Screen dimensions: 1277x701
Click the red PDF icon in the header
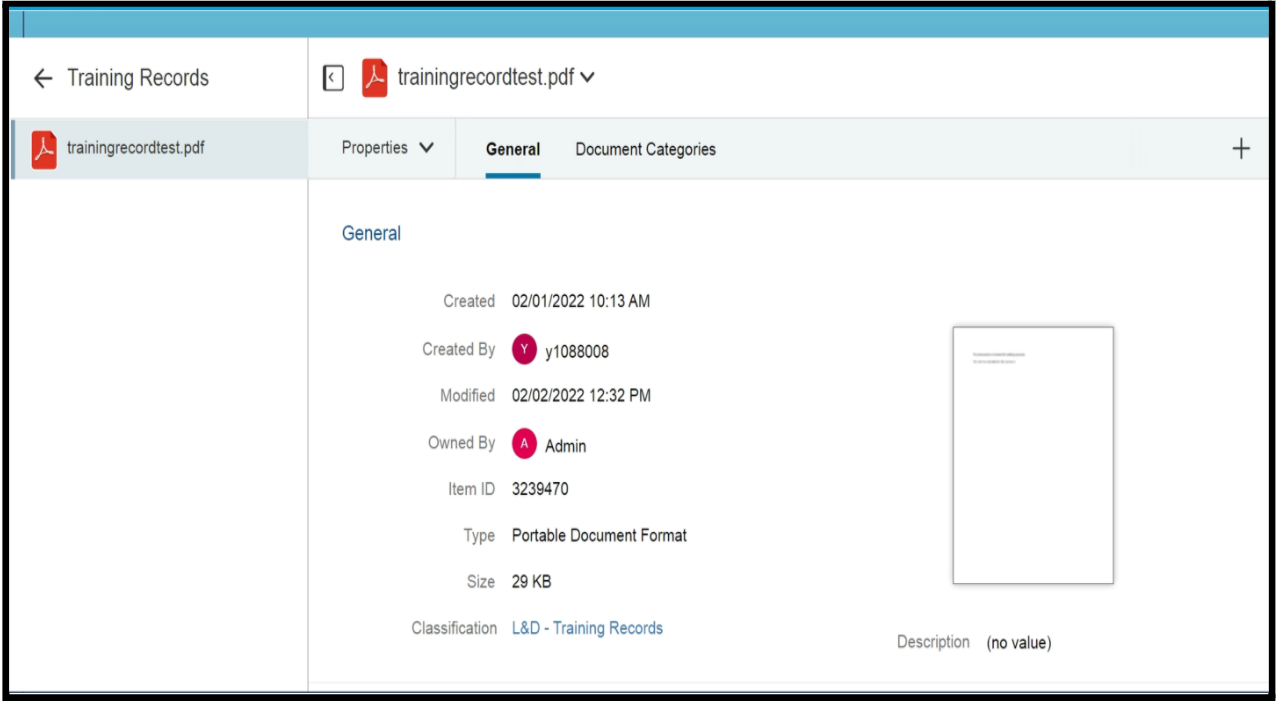[374, 78]
